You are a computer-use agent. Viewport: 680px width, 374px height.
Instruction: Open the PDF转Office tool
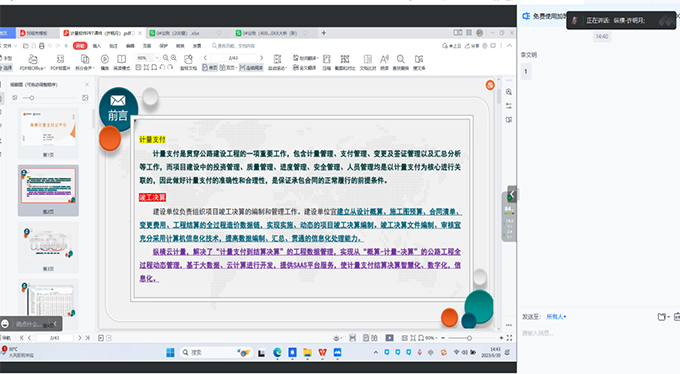33,62
